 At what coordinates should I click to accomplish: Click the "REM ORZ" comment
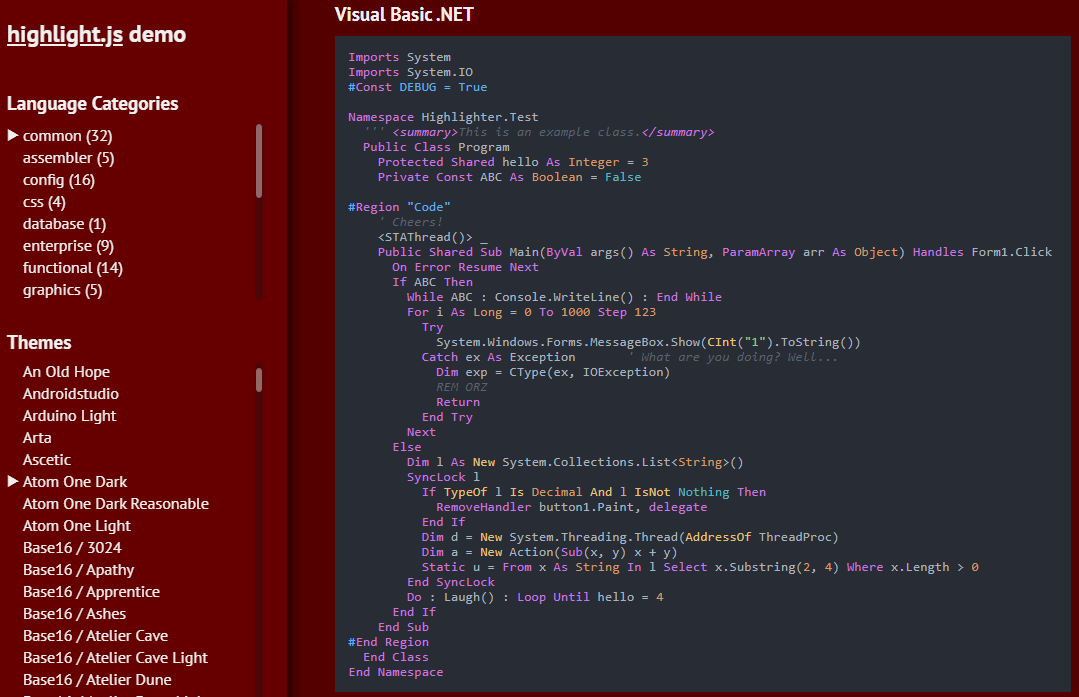(462, 387)
